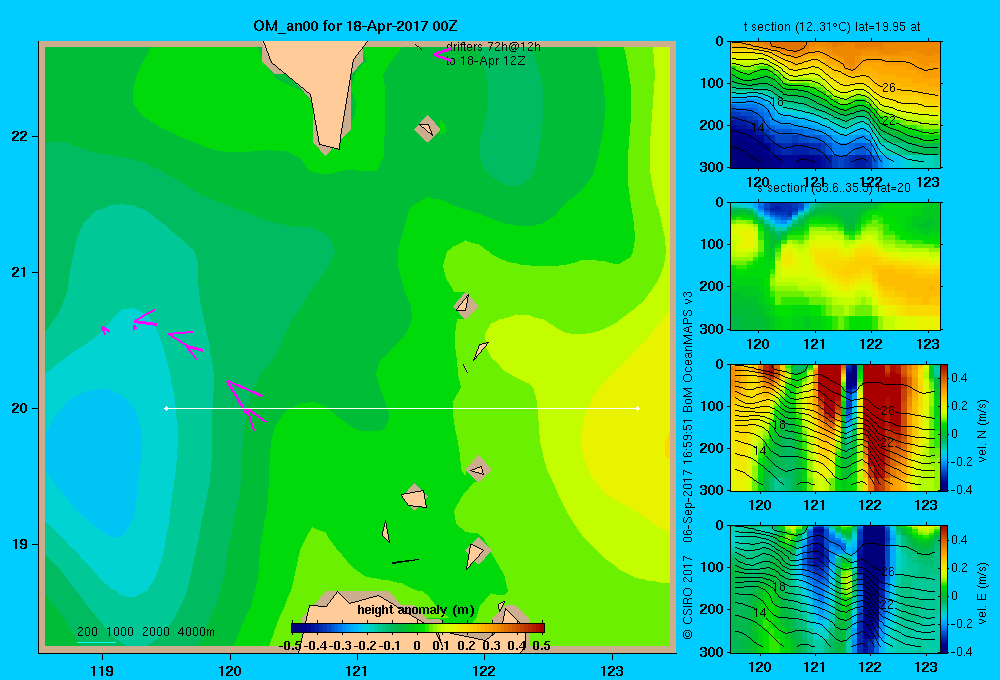Click latitude label 22 on the main map
1000x680 pixels.
[x=20, y=136]
